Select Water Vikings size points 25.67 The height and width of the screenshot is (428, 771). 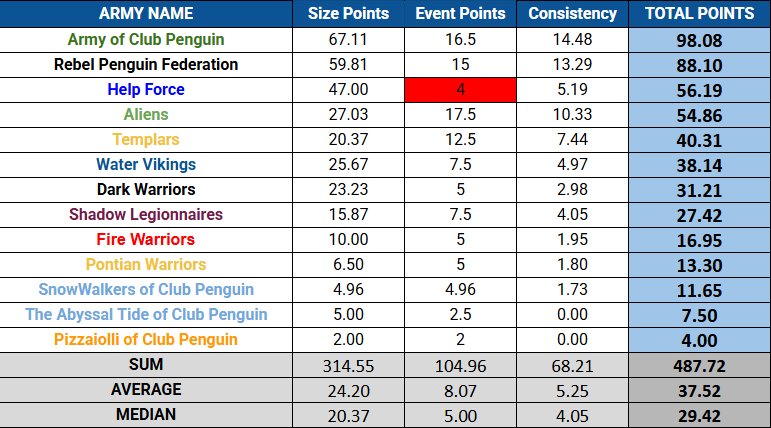click(x=348, y=165)
